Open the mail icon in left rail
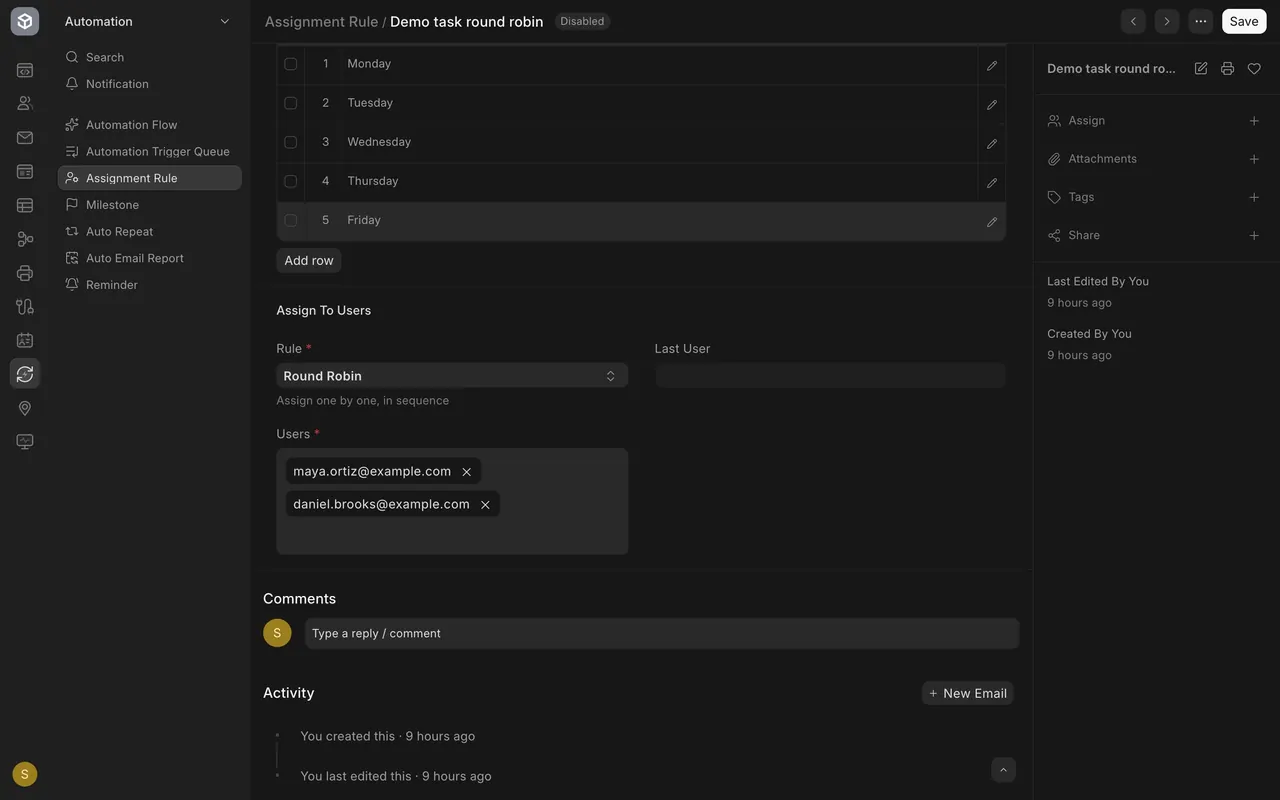The image size is (1280, 800). [x=25, y=138]
